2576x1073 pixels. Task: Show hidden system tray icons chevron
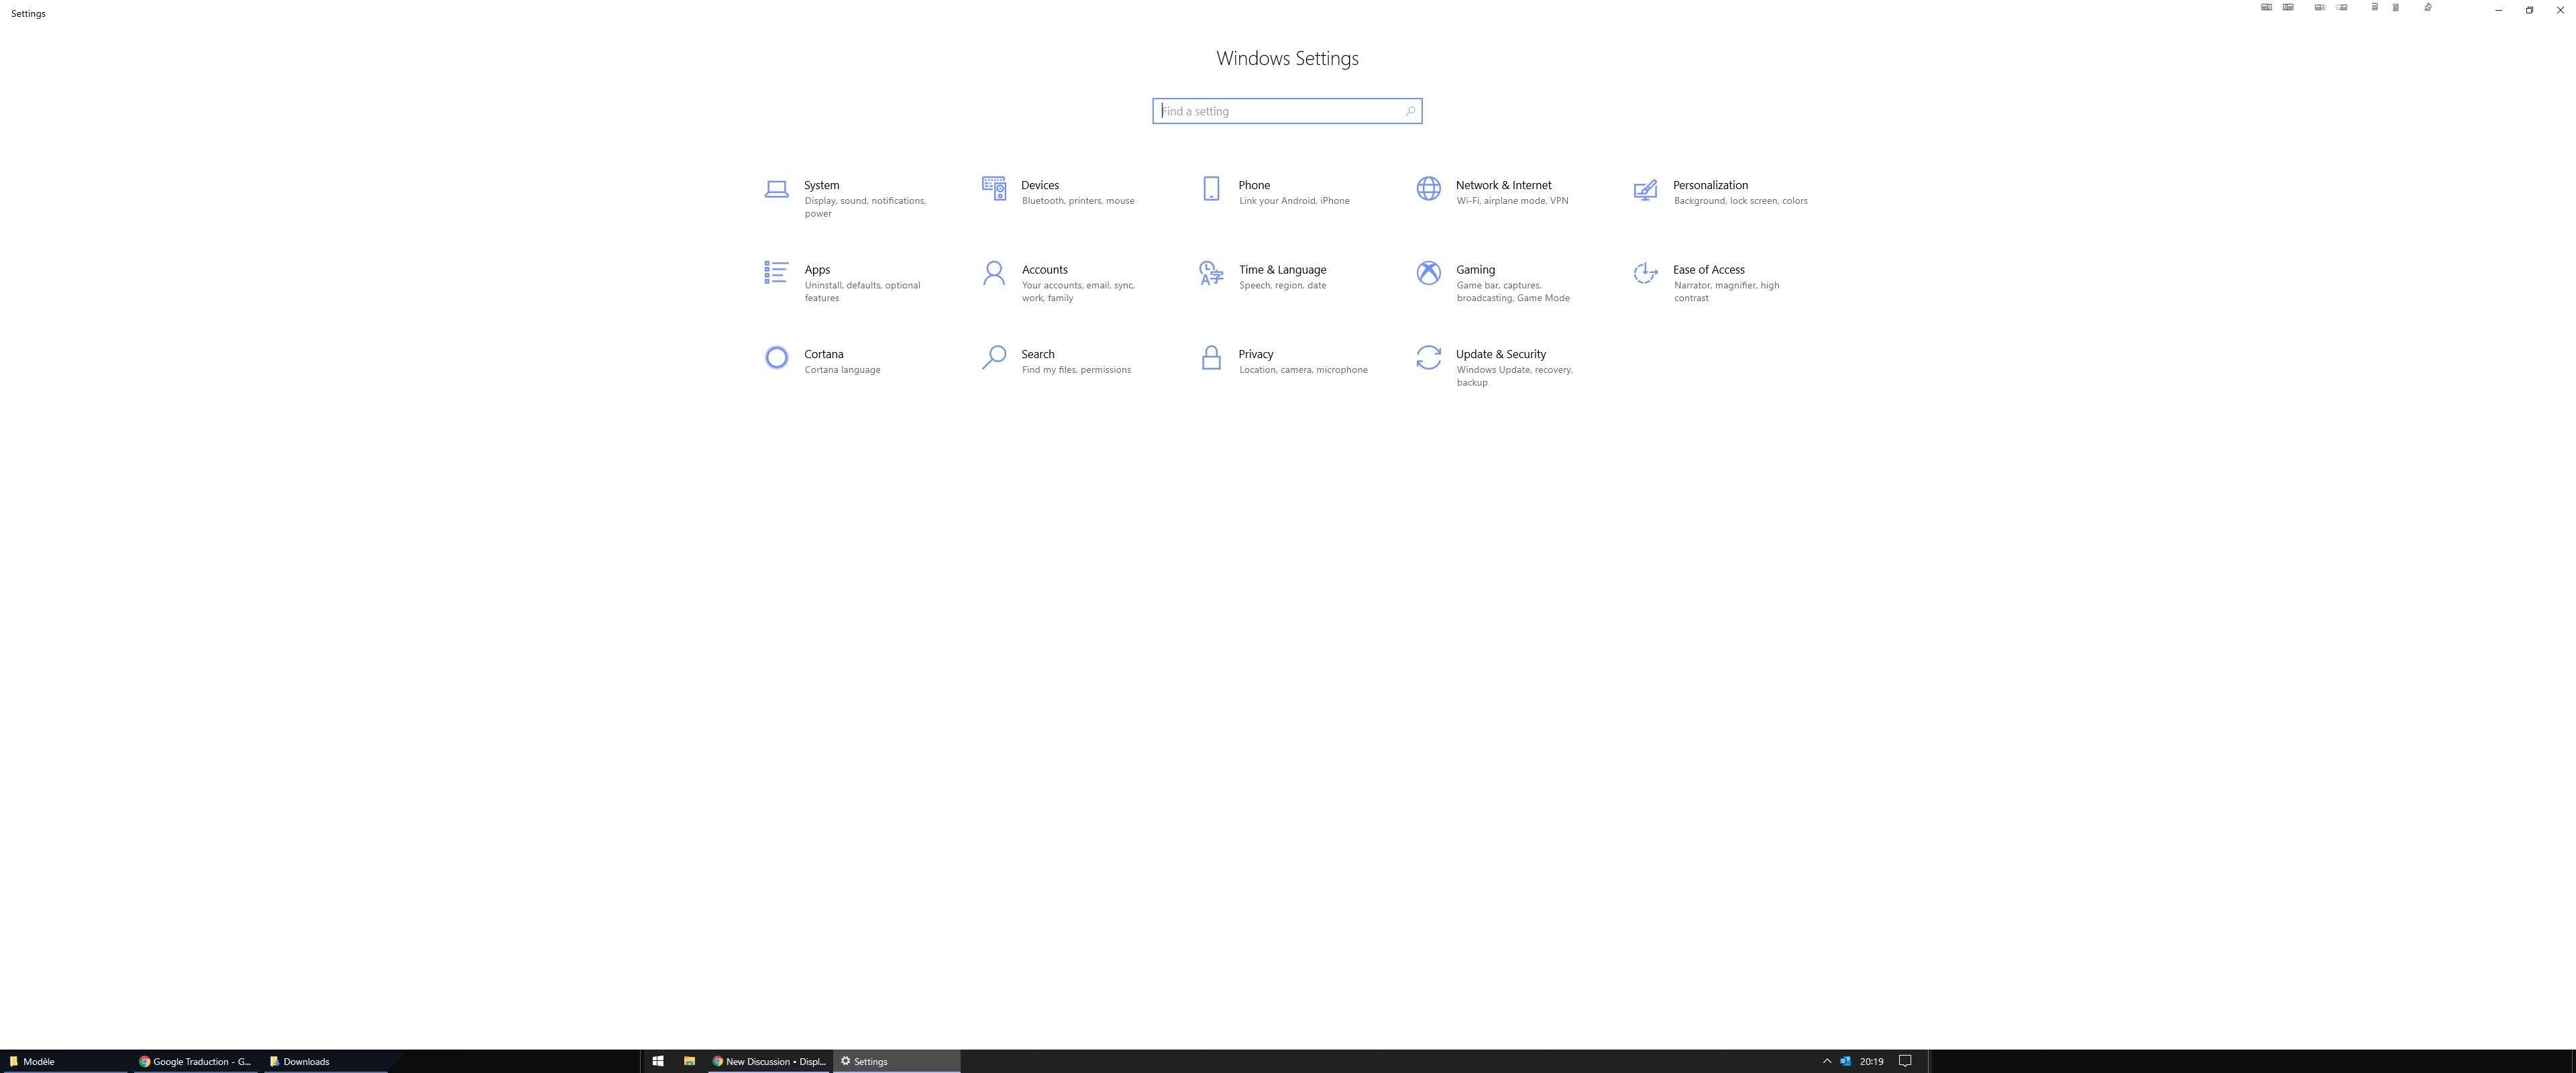pyautogui.click(x=1826, y=1061)
